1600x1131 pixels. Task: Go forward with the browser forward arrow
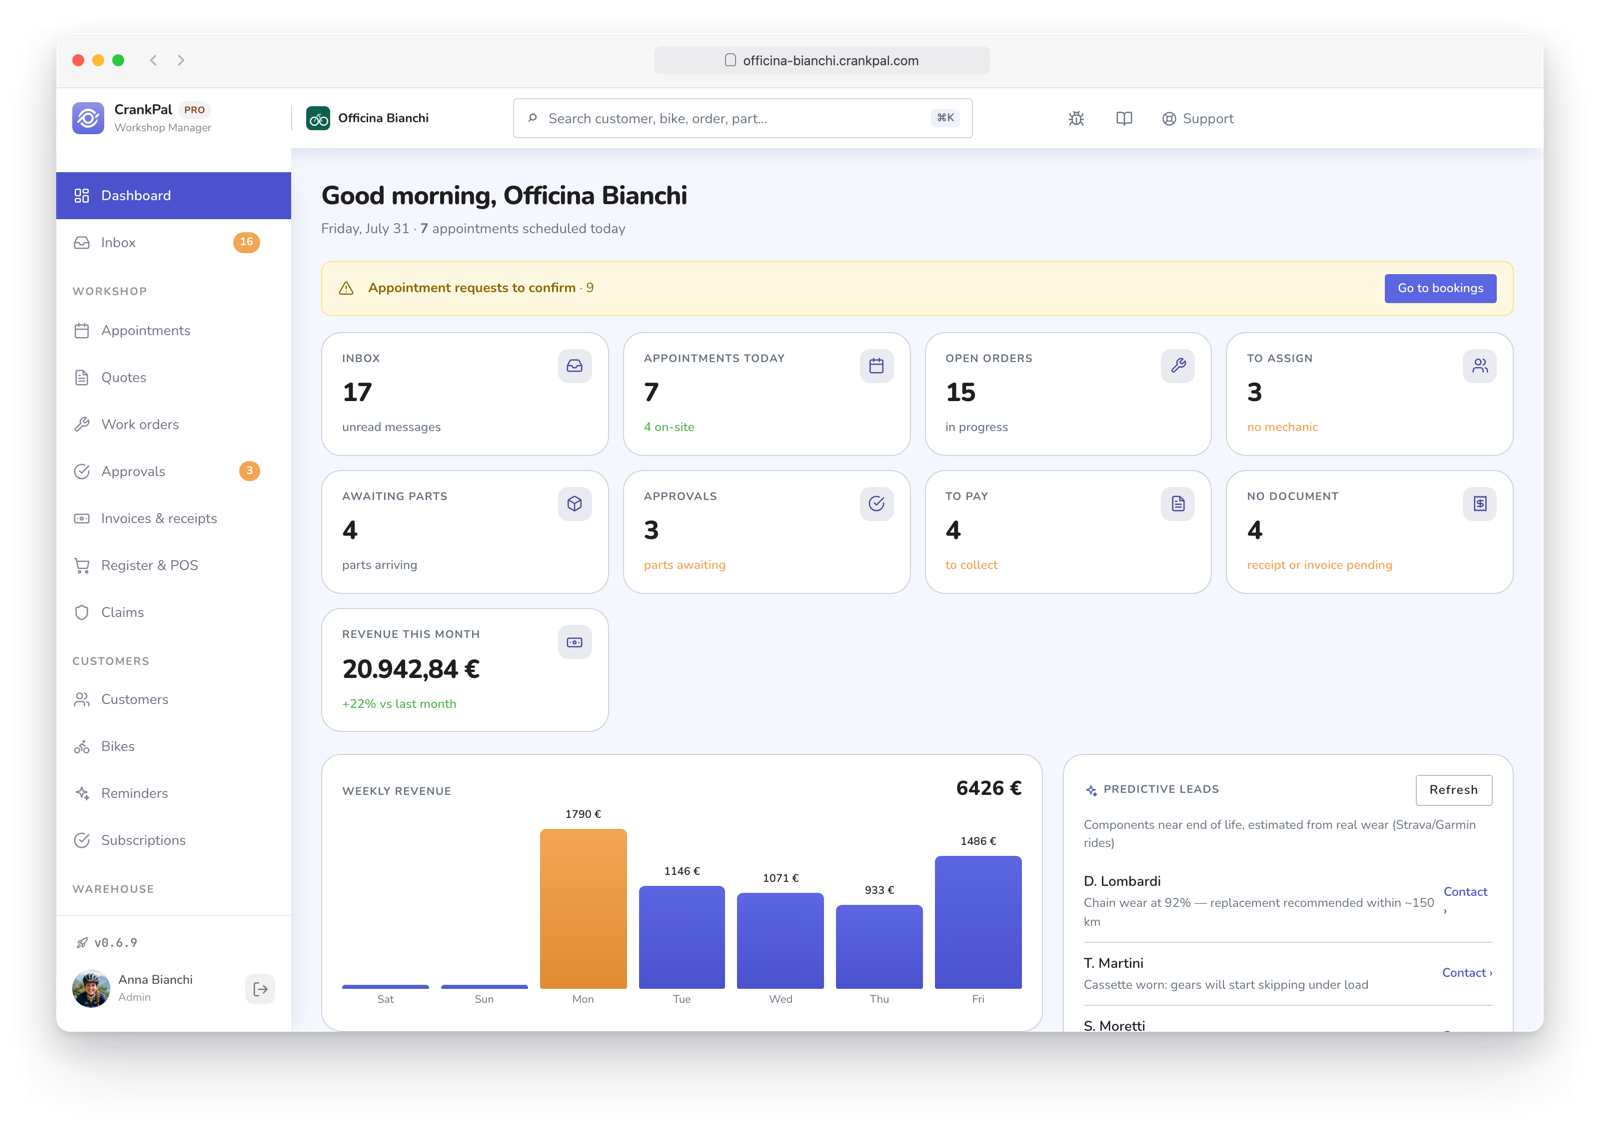pos(181,60)
